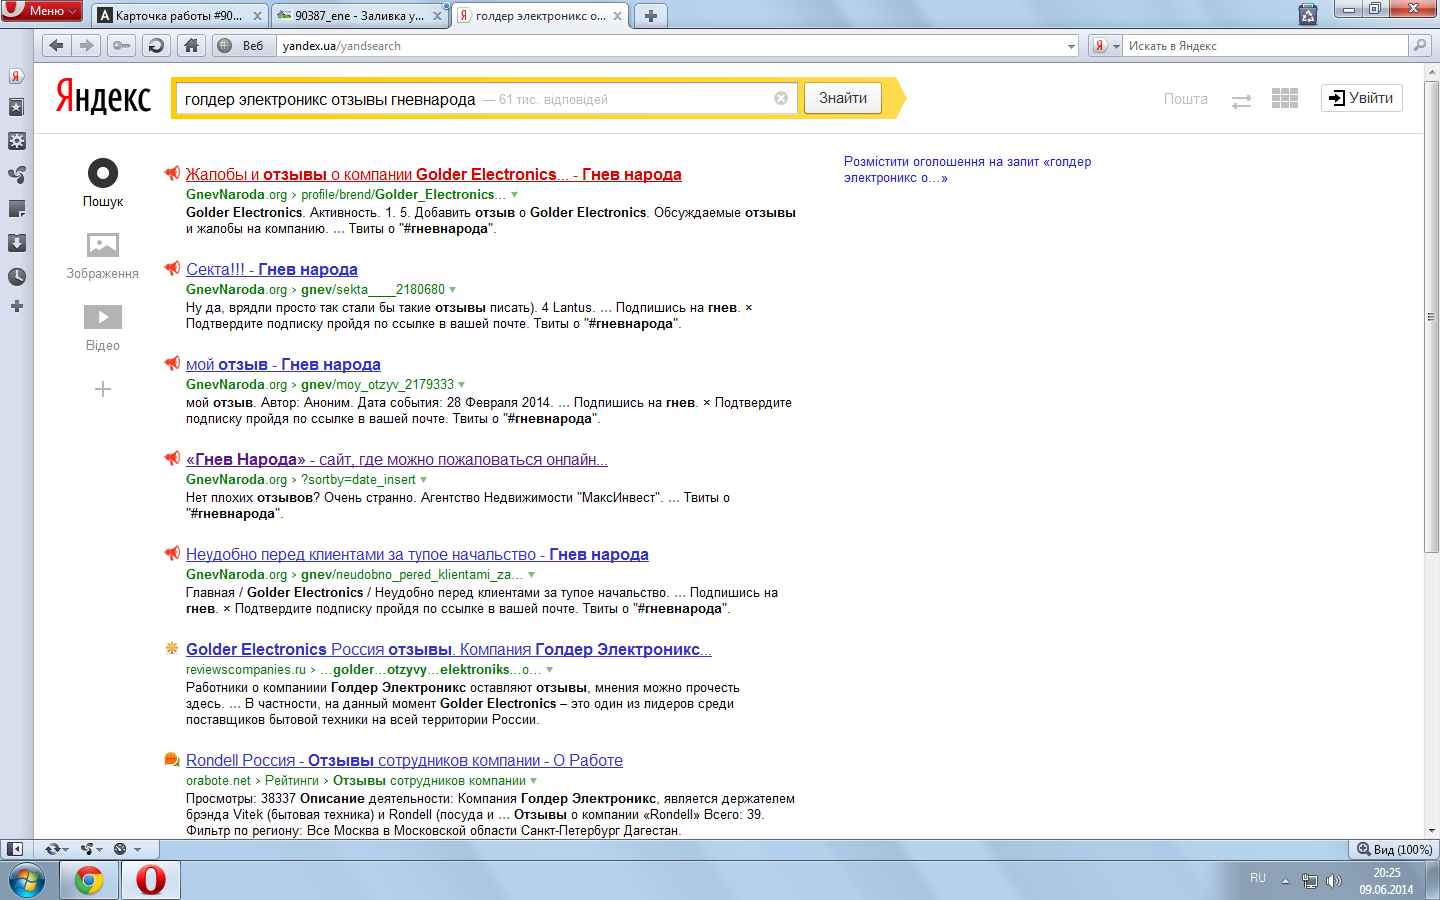Close the 90387_ene tab
The image size is (1440, 900).
click(437, 16)
